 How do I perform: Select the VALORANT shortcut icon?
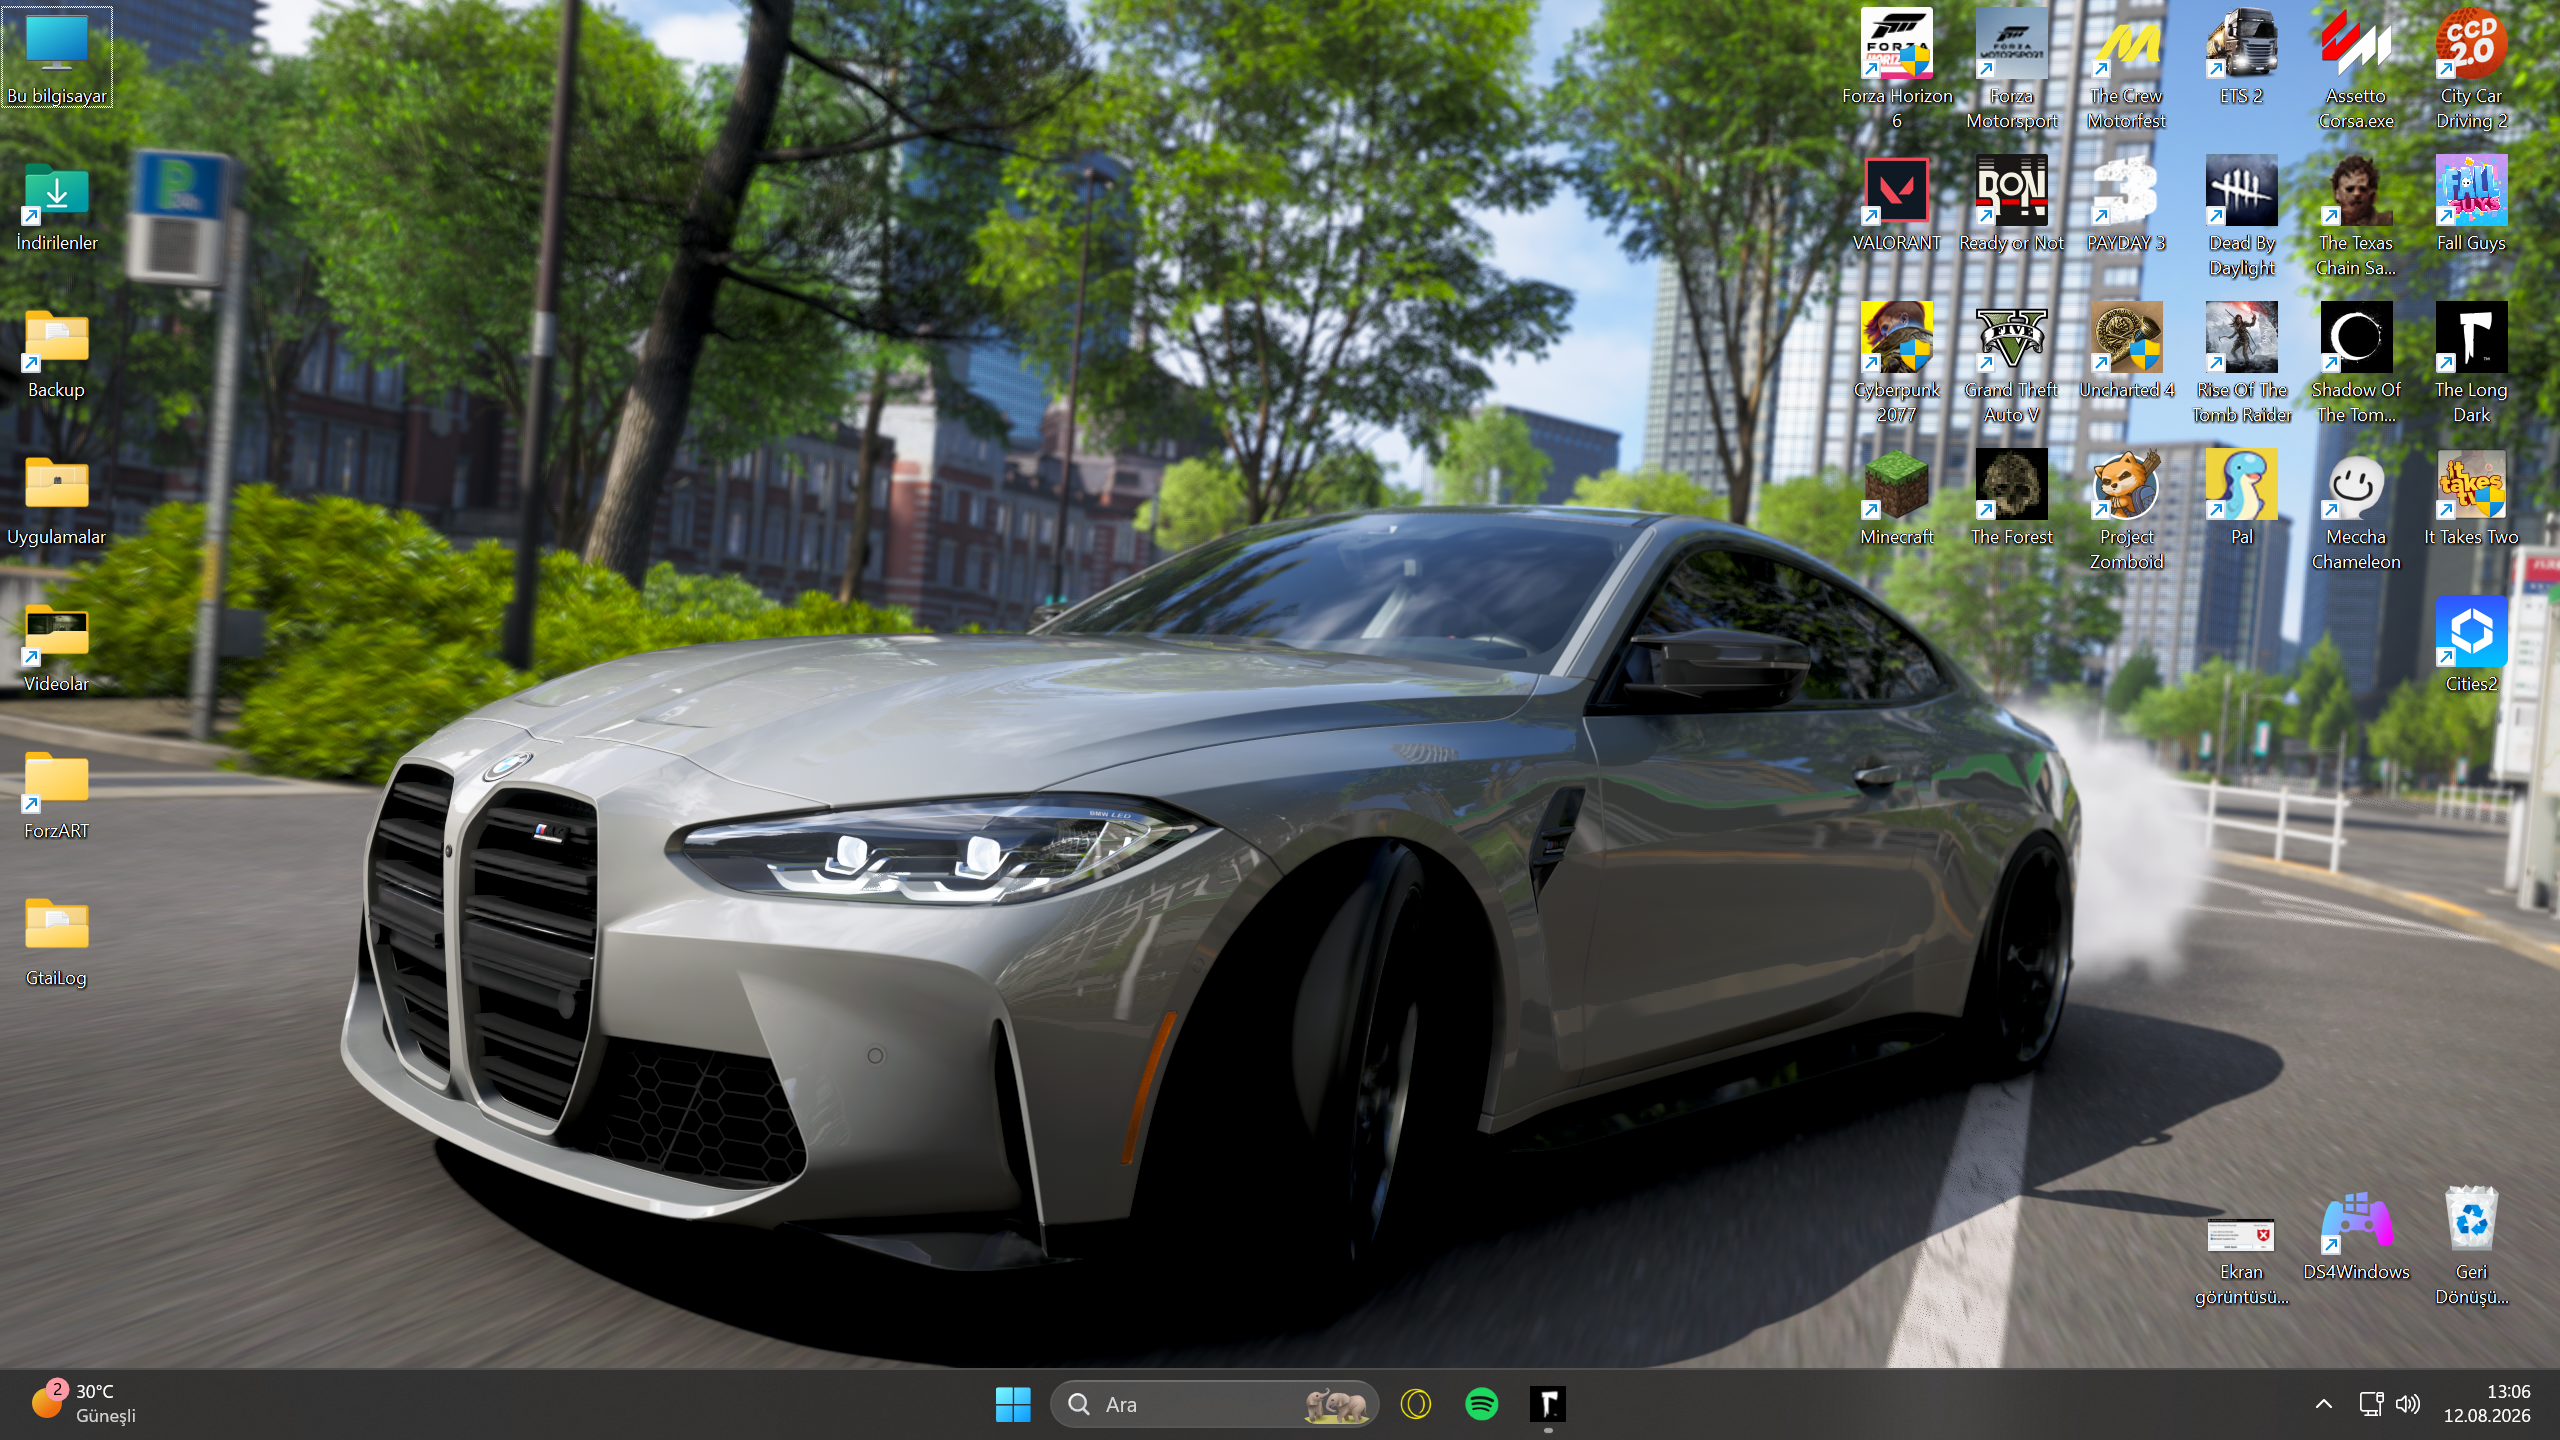pos(1897,204)
